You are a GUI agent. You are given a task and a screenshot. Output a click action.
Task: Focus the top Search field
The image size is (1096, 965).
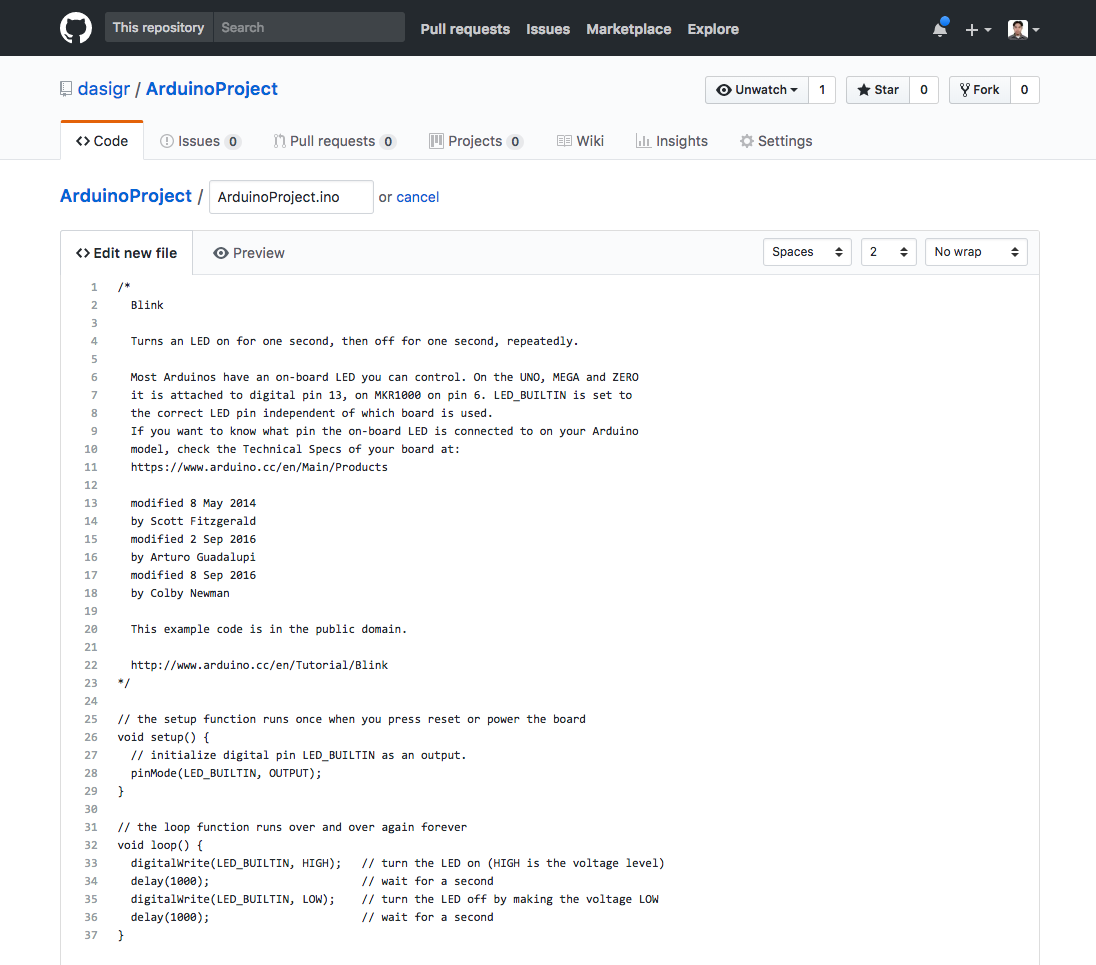point(309,27)
